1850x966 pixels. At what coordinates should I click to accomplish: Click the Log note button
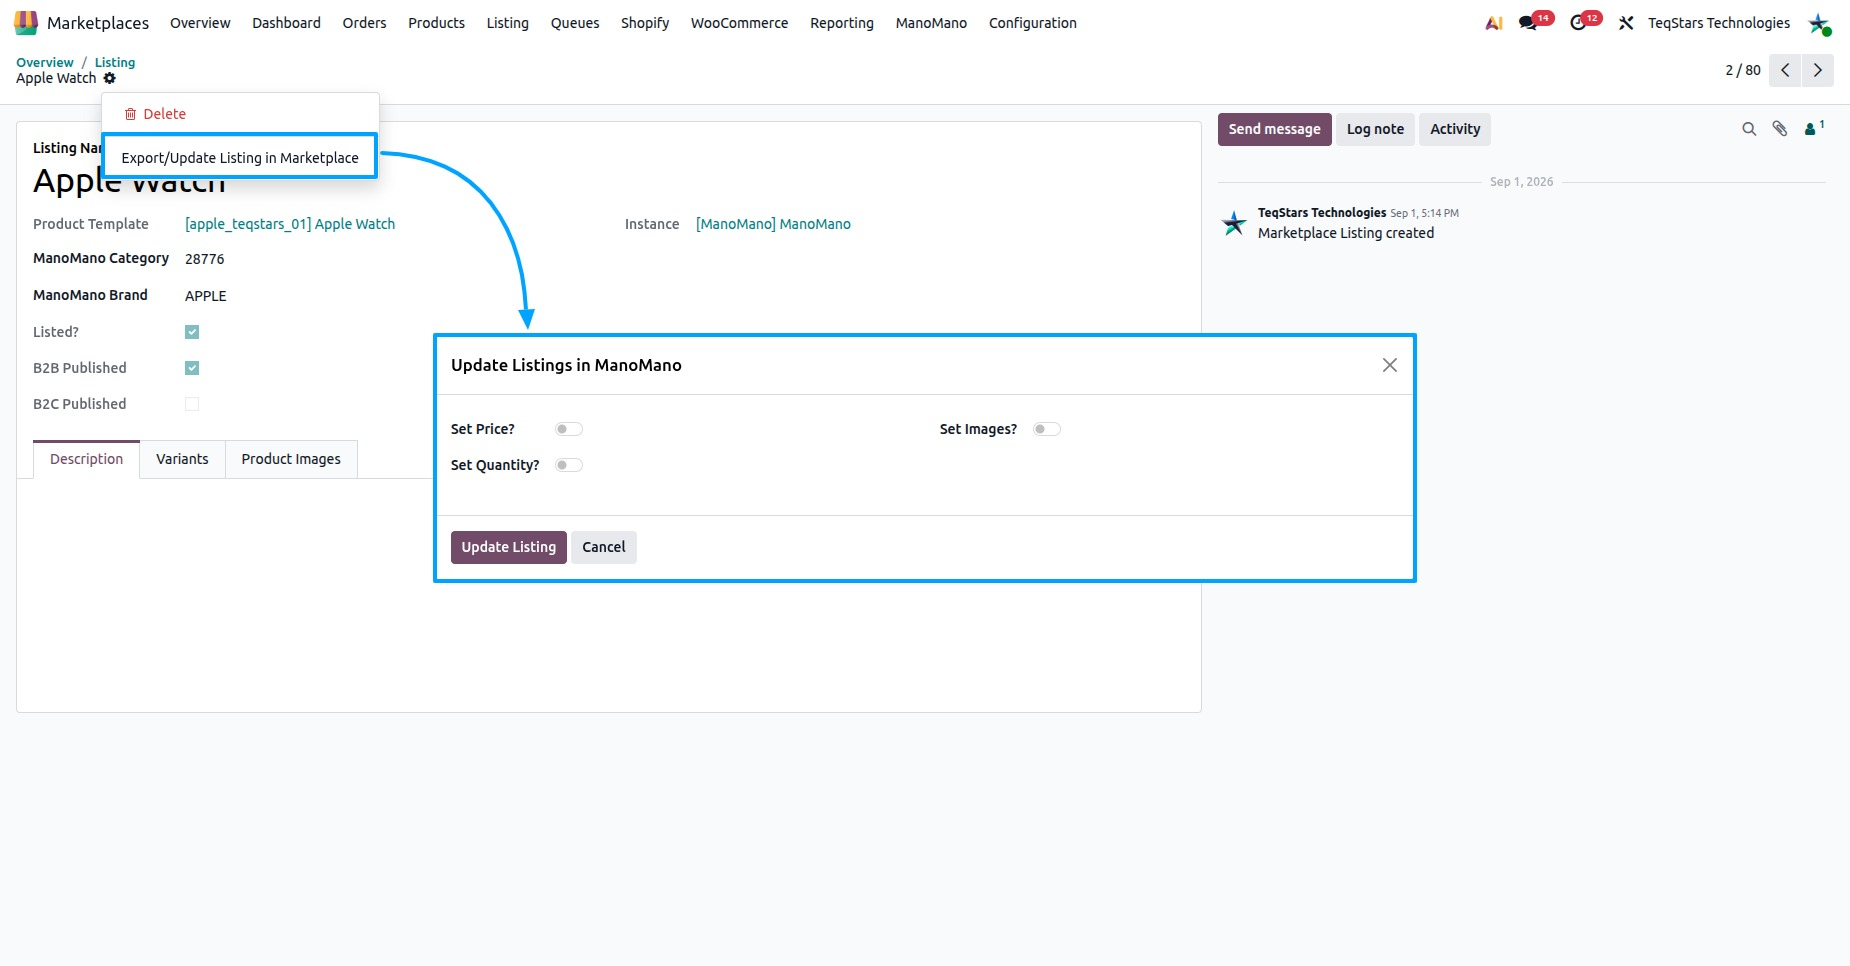click(1375, 129)
